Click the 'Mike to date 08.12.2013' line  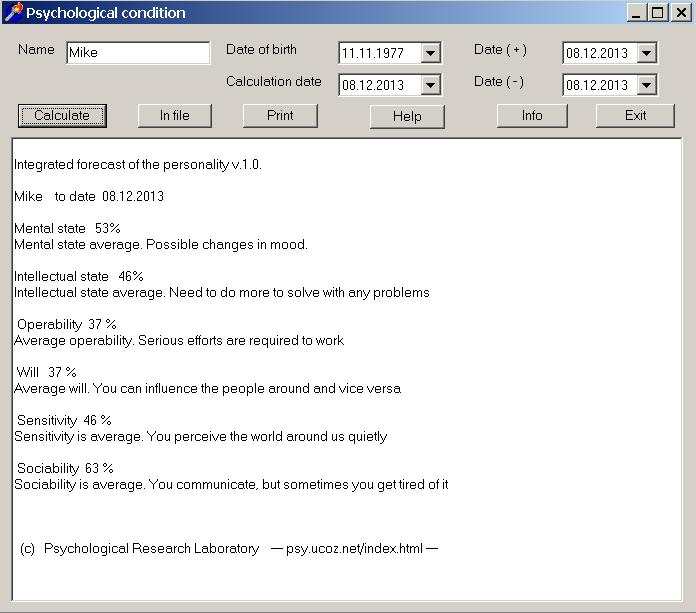pos(89,196)
